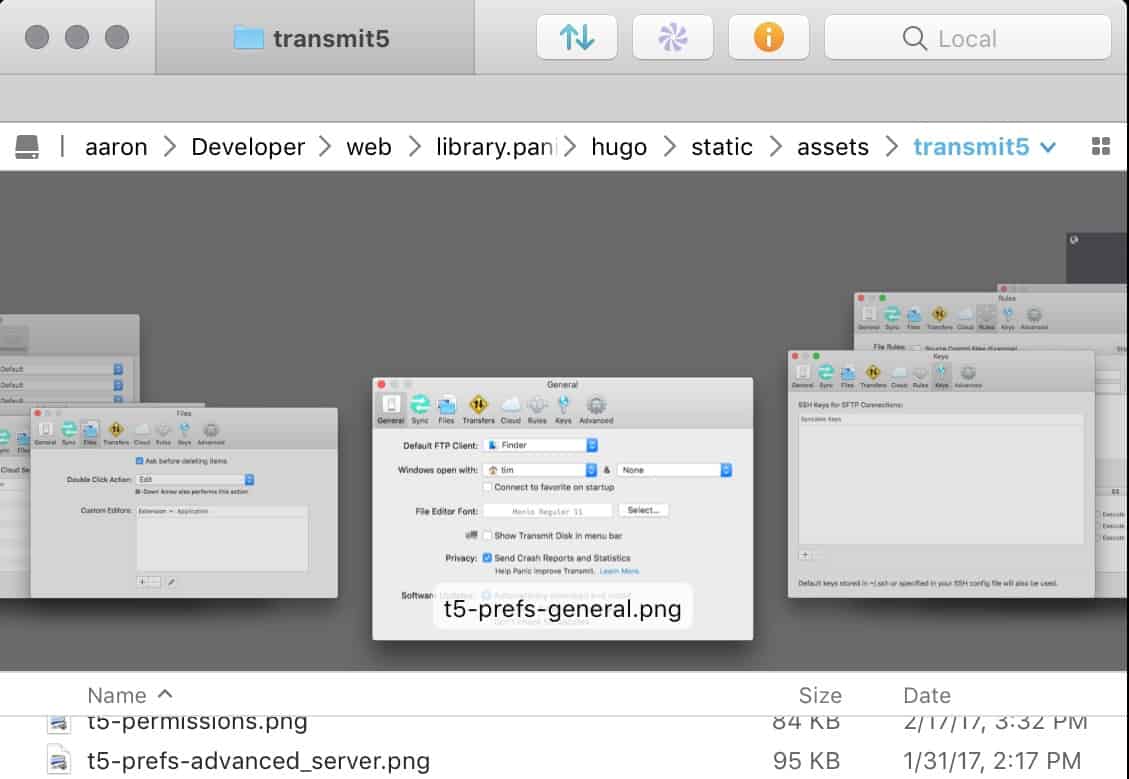Sort by the Date column header
Screen dimensions: 1129x779
[927, 695]
